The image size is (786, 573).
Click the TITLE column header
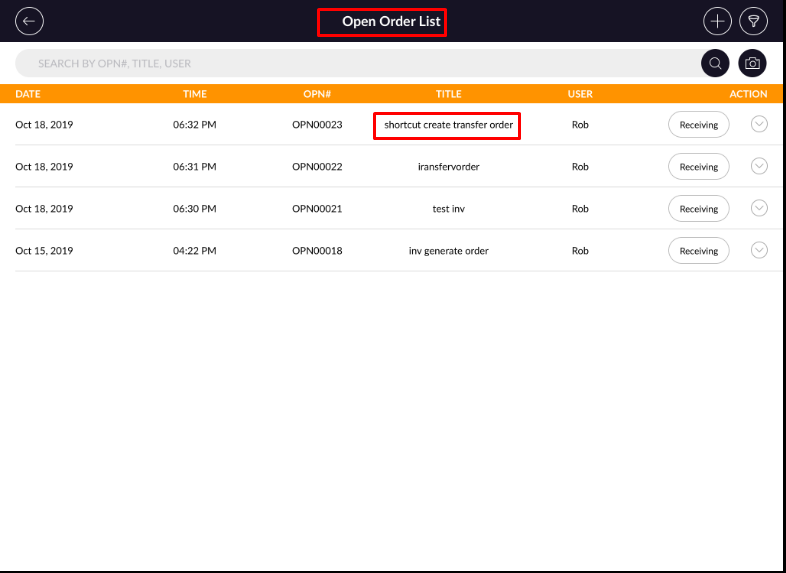pyautogui.click(x=448, y=94)
